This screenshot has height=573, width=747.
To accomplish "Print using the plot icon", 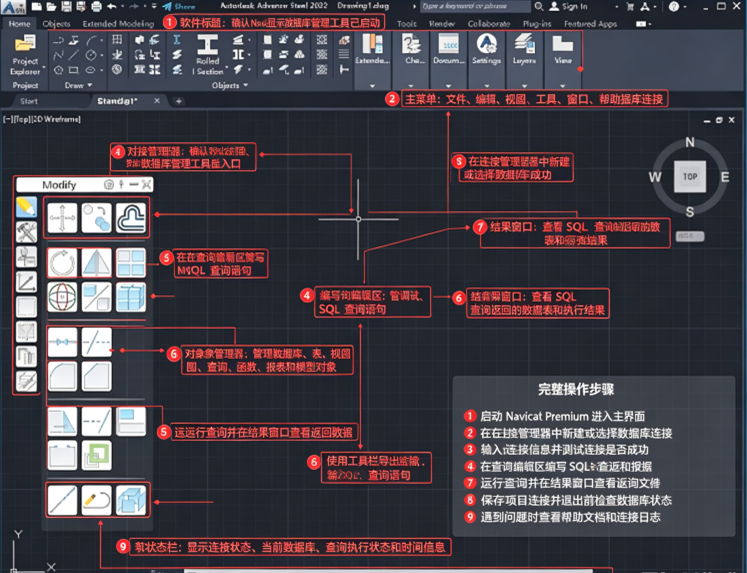I will tap(96, 6).
